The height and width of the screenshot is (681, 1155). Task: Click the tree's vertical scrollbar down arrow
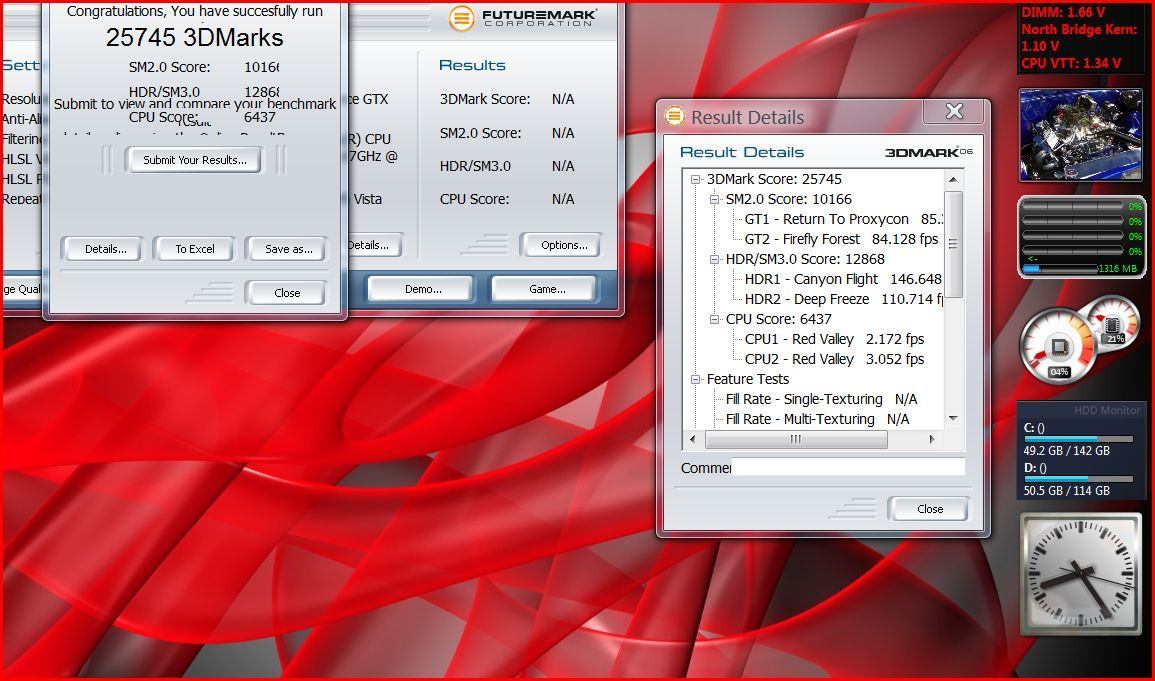(x=952, y=419)
